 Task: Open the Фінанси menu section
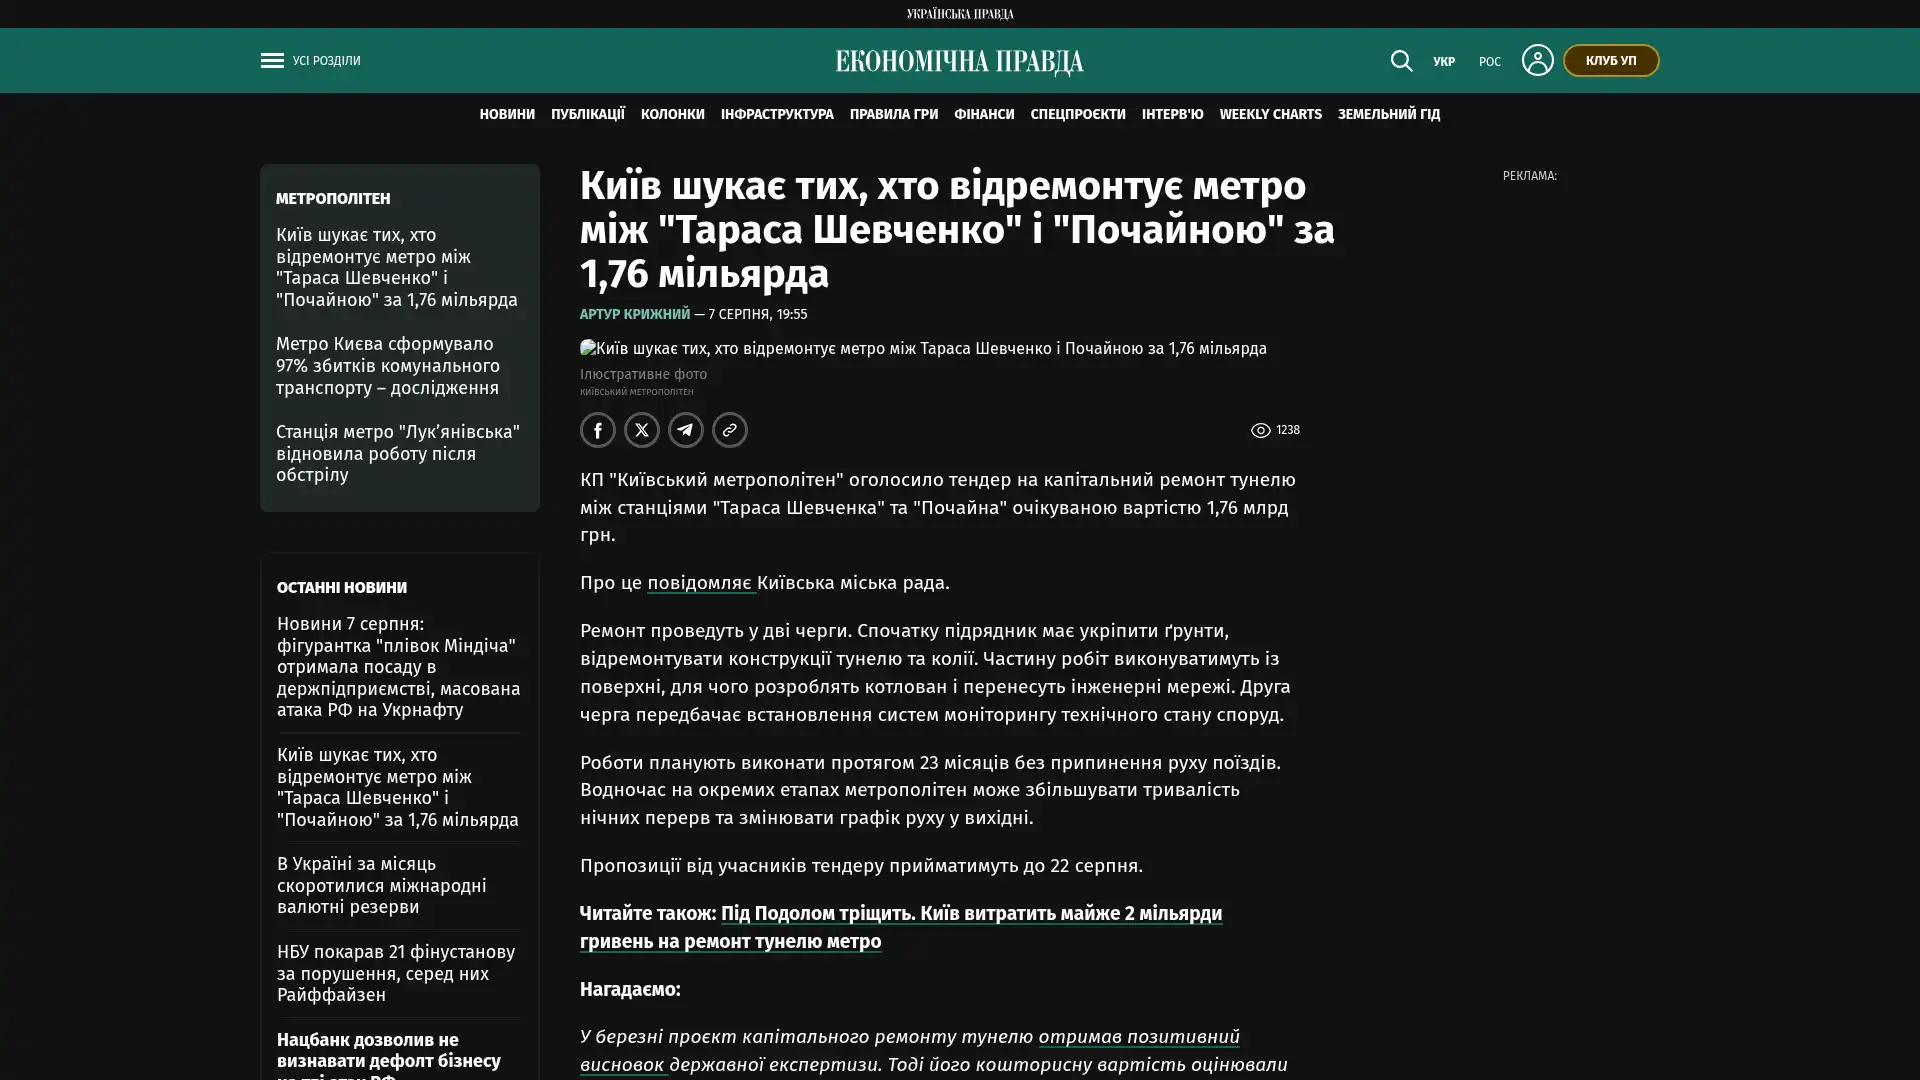point(984,114)
